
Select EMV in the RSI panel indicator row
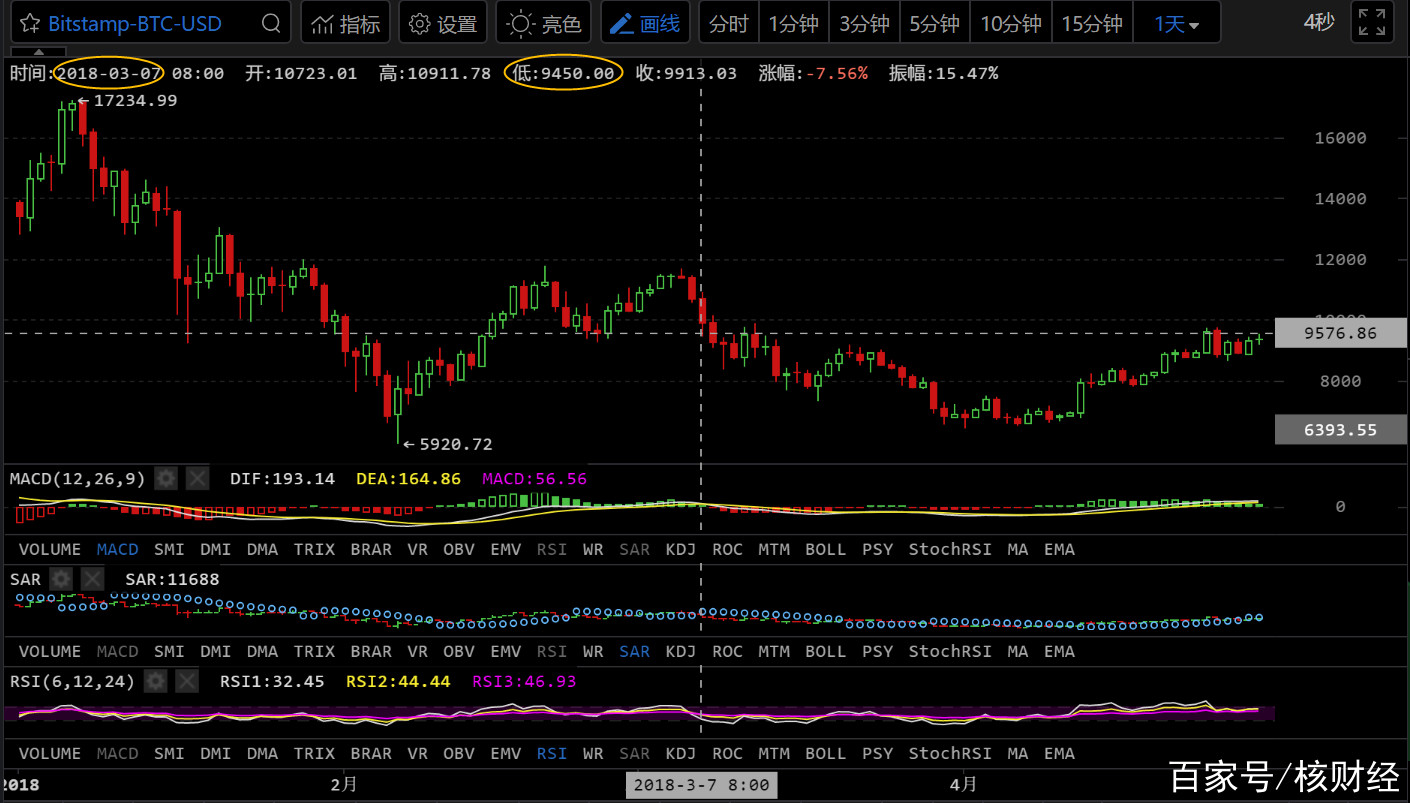tap(506, 753)
